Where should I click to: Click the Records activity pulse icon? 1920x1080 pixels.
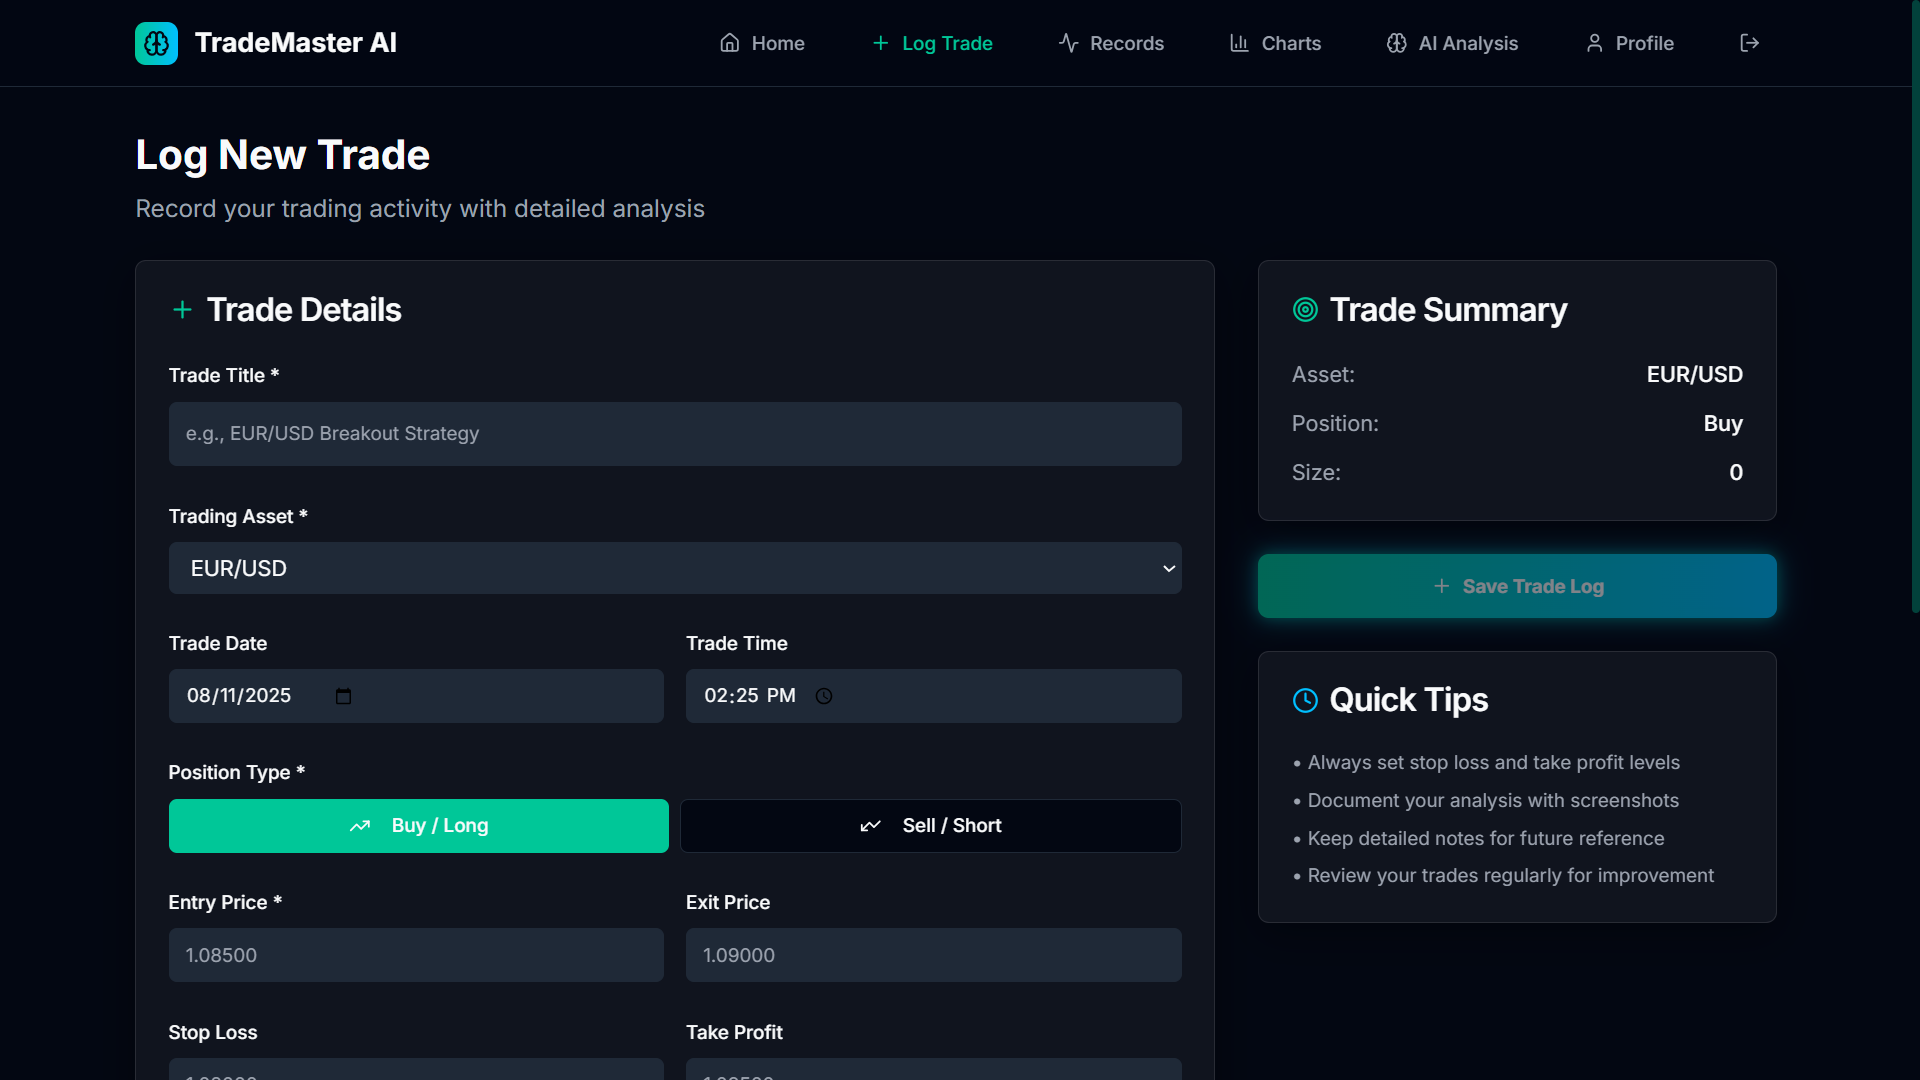[x=1068, y=43]
